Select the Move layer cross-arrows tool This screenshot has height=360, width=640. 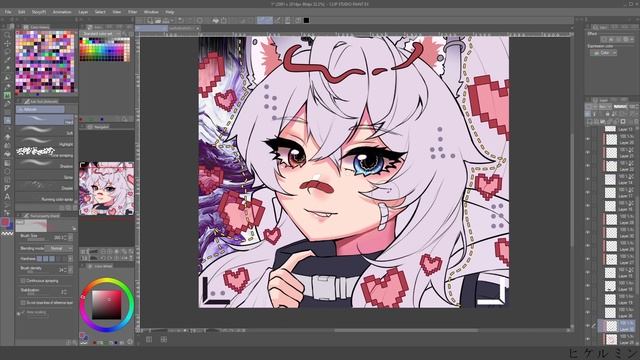pos(7,43)
